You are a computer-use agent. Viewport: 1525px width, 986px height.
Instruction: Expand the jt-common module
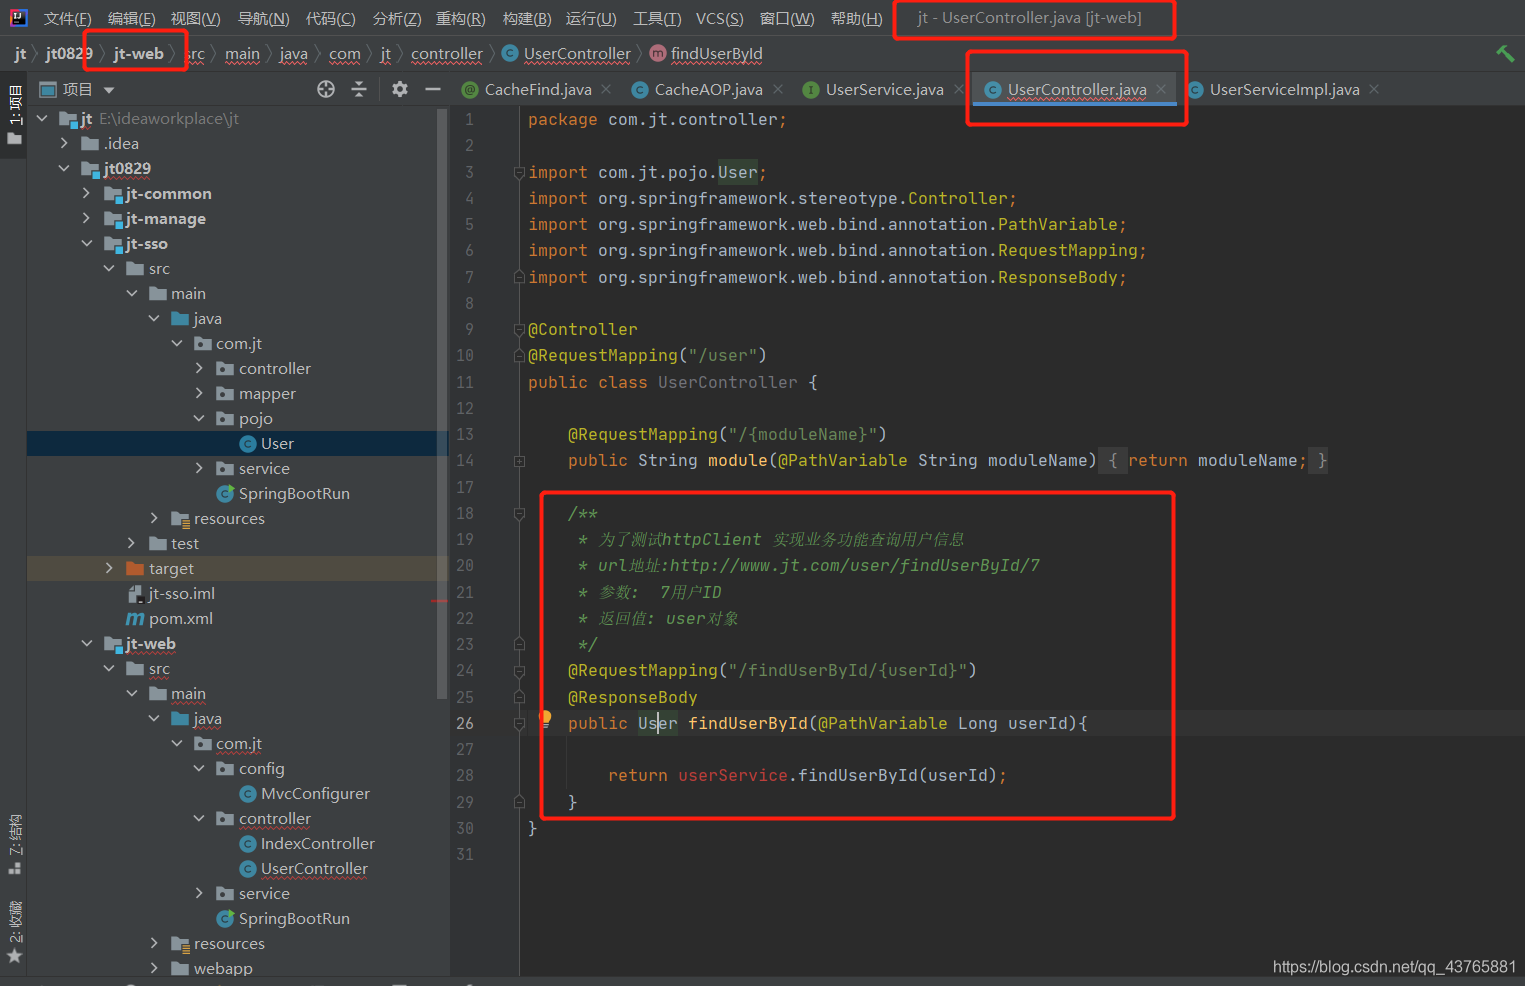(x=86, y=193)
